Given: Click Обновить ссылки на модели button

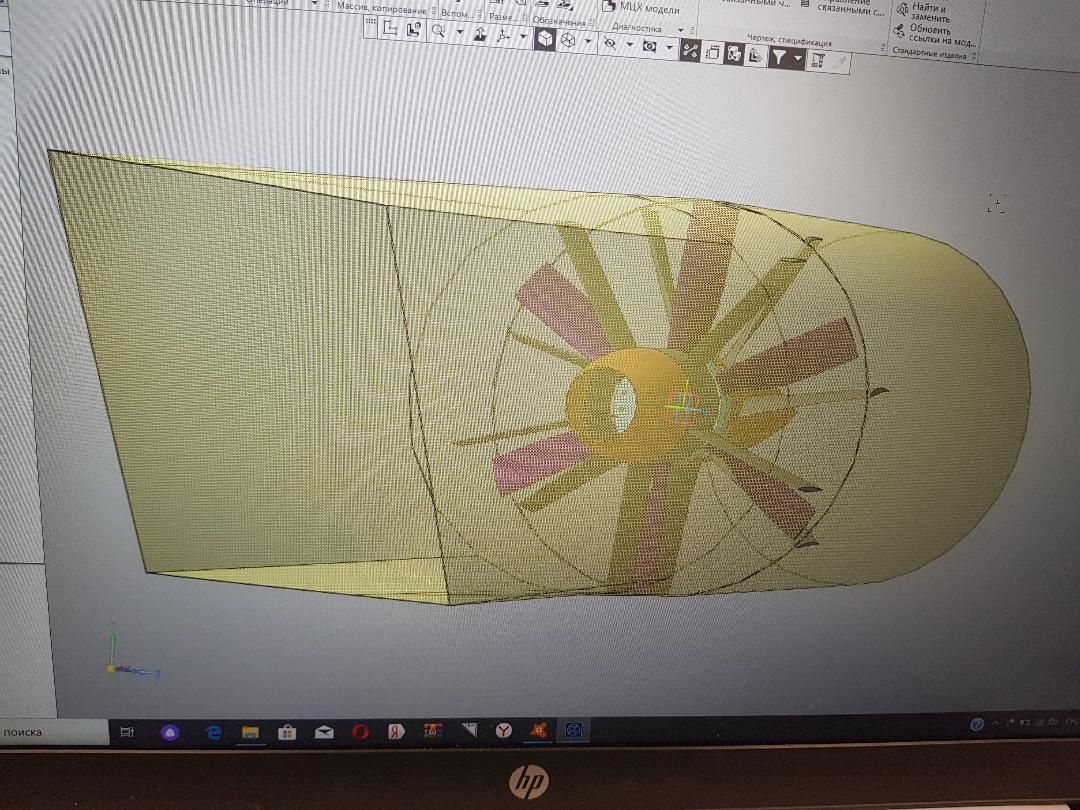Looking at the screenshot, I should pos(940,36).
